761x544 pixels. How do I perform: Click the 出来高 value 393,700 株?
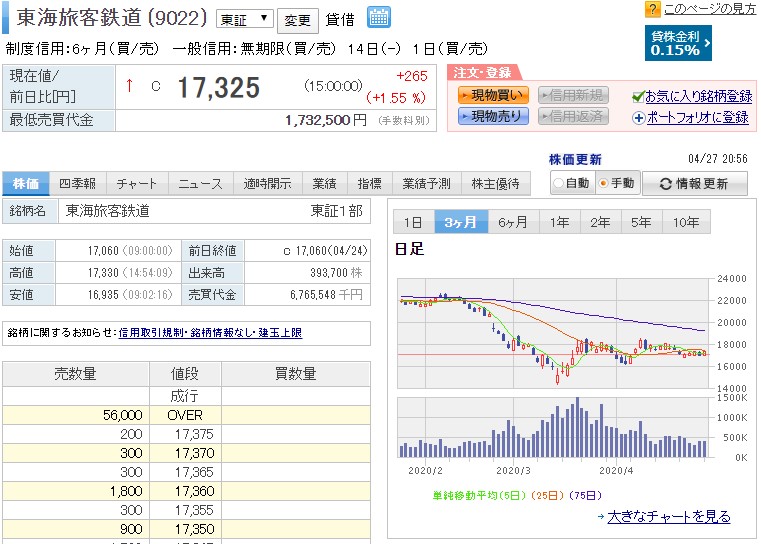[x=336, y=273]
